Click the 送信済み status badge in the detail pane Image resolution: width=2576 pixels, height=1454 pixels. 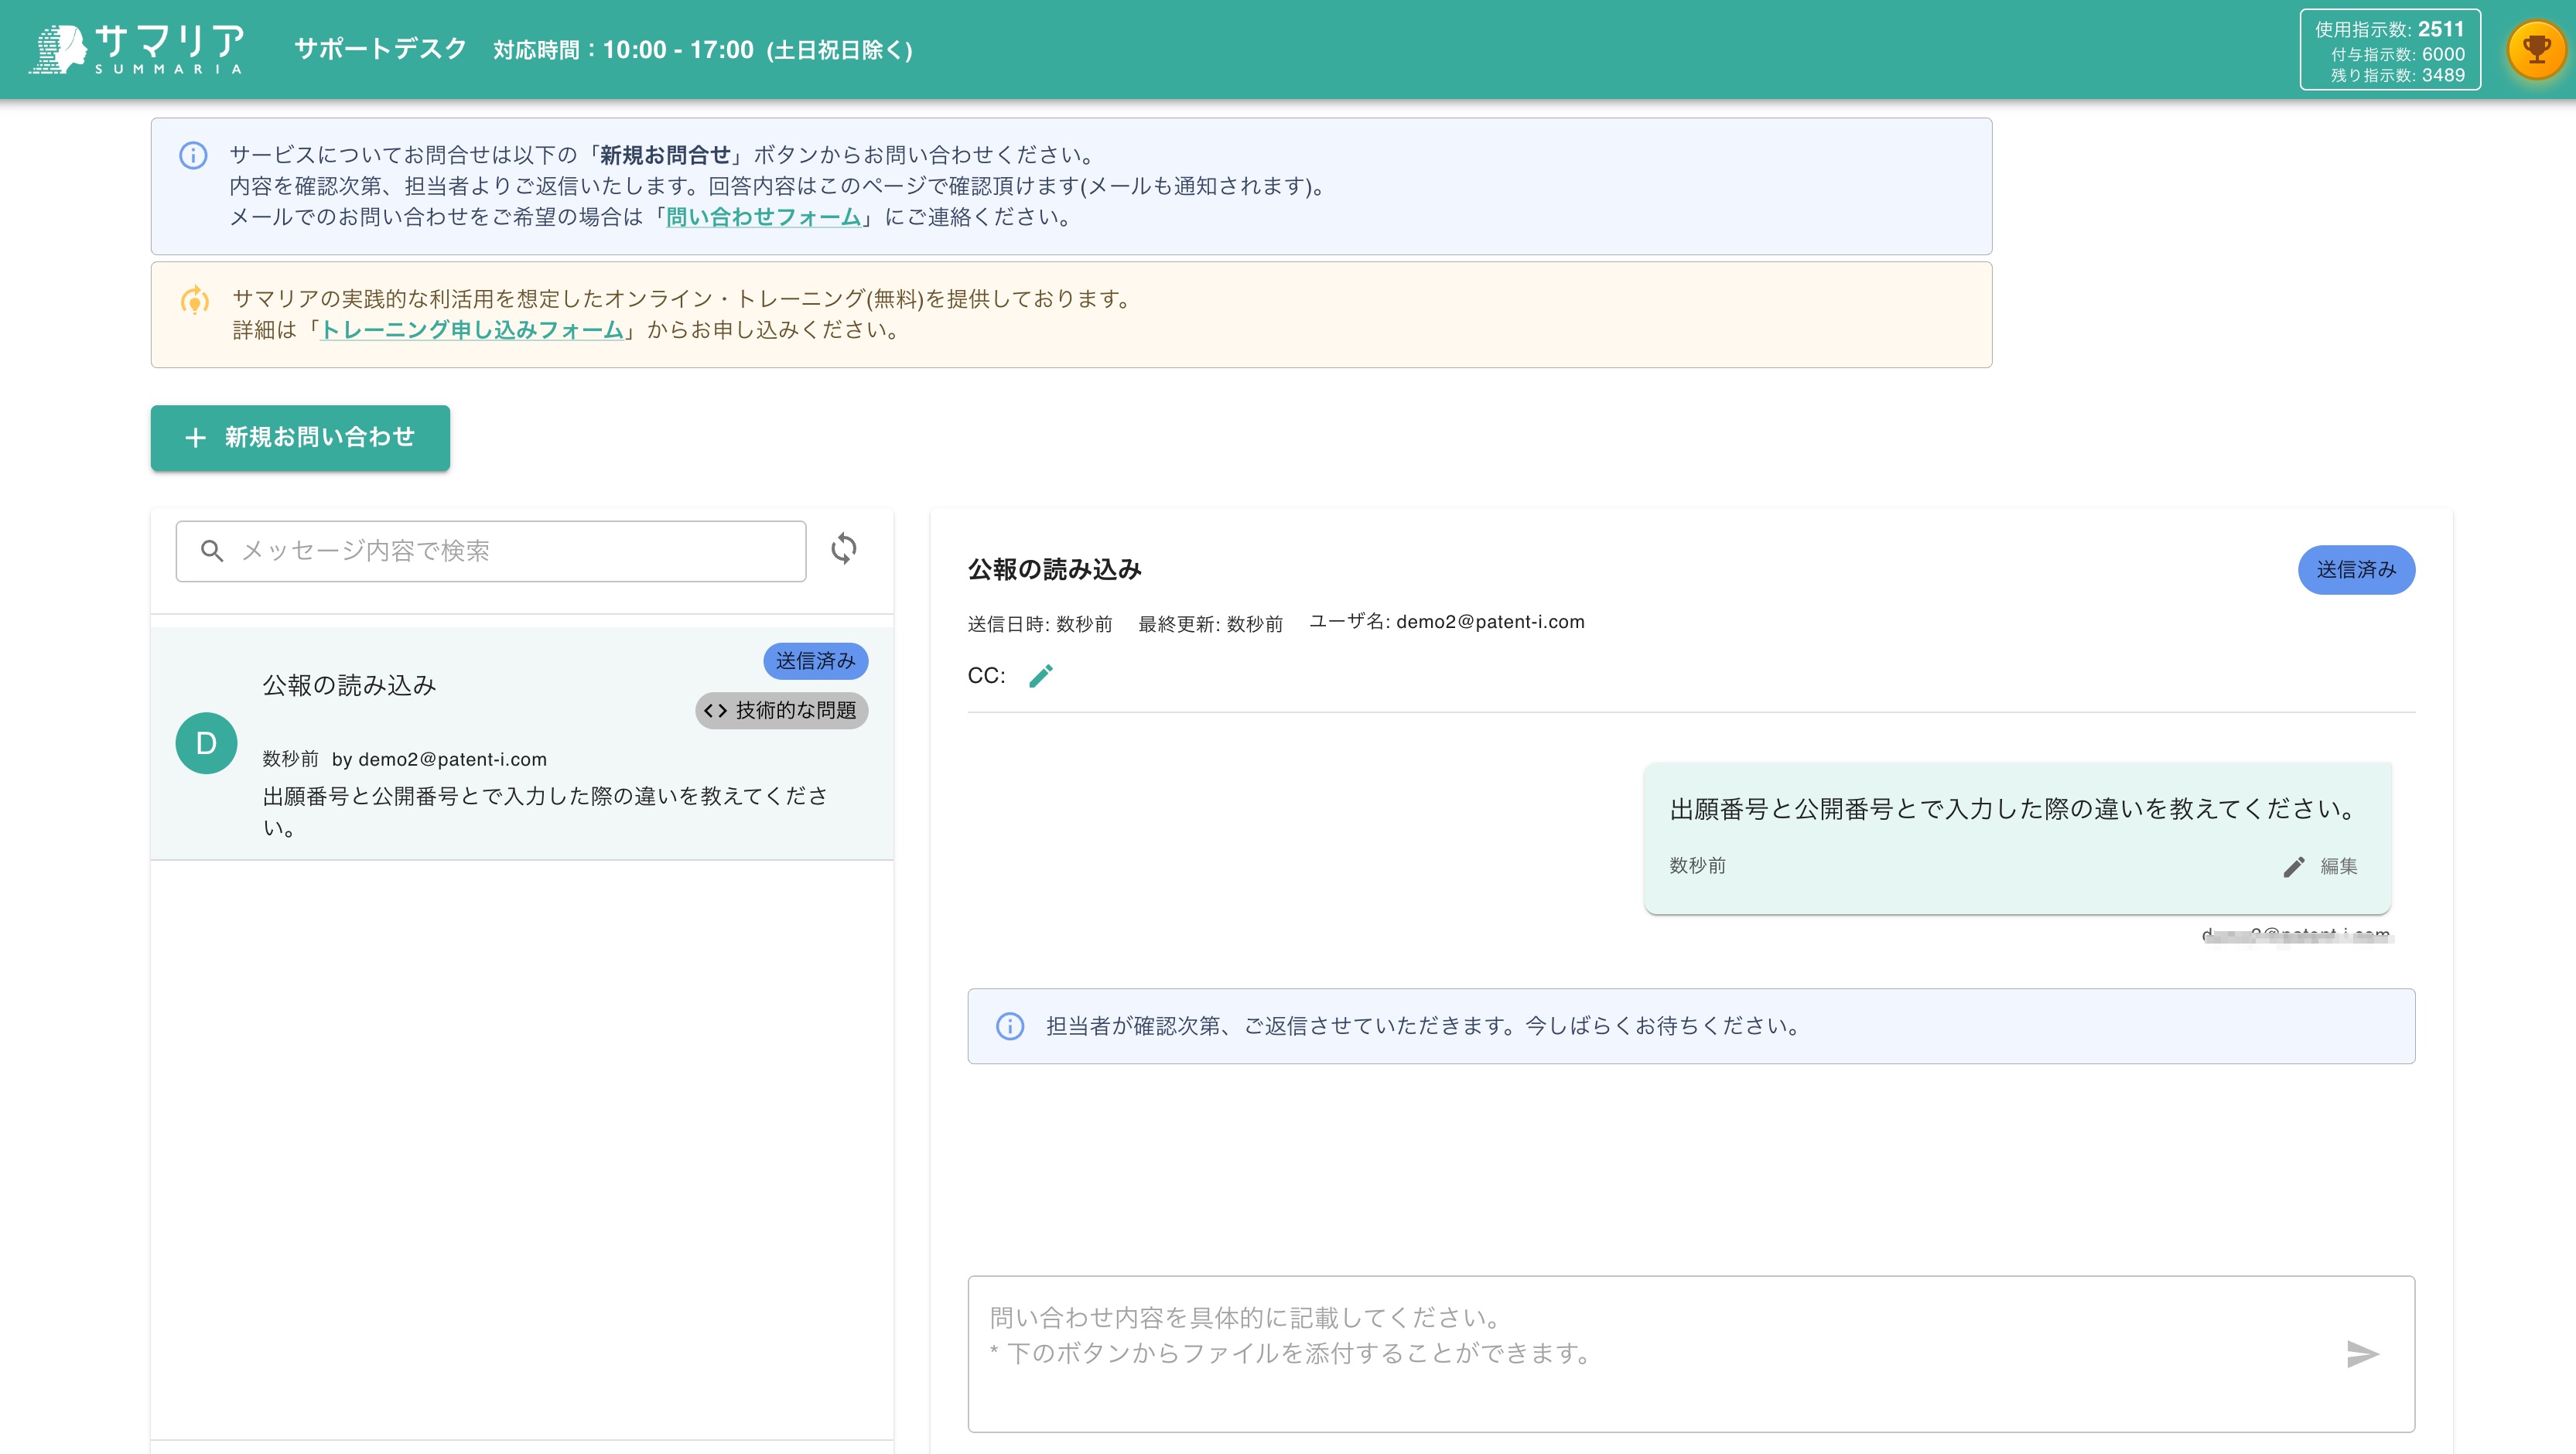[2356, 570]
